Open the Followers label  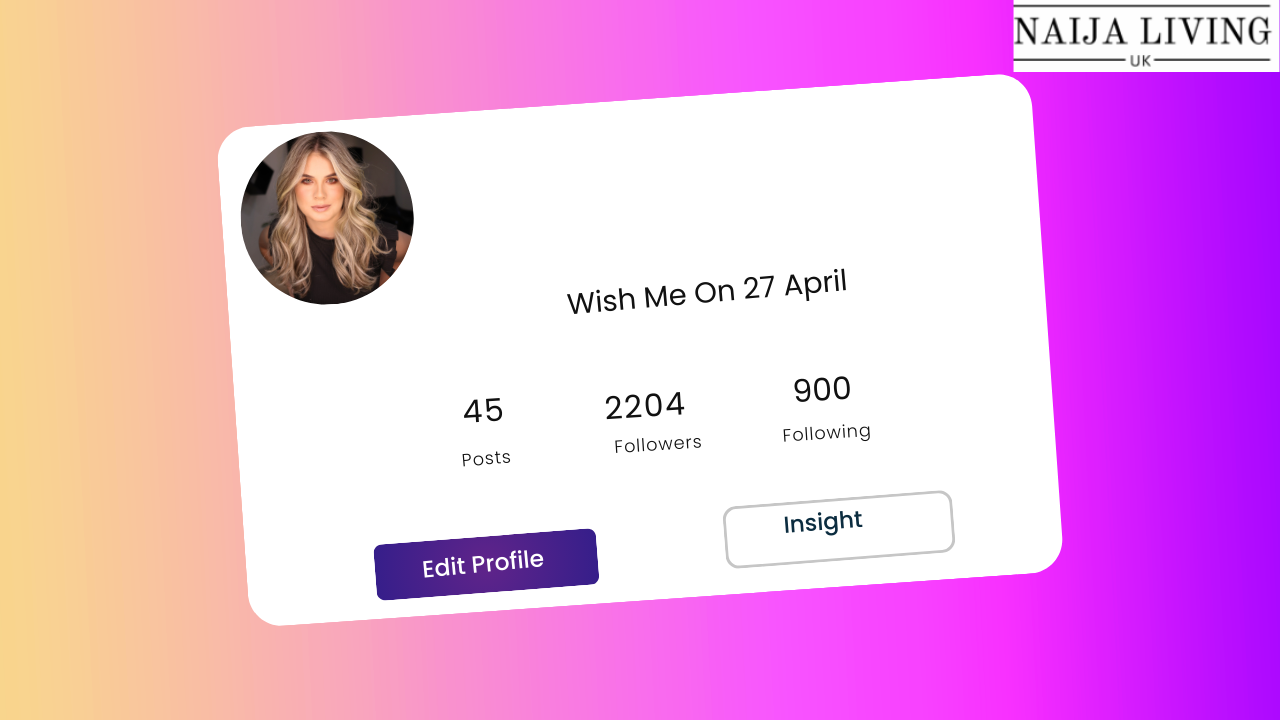point(658,444)
